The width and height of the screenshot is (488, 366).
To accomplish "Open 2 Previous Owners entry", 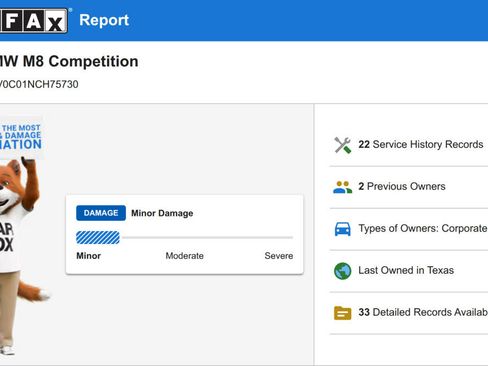I will pyautogui.click(x=409, y=187).
